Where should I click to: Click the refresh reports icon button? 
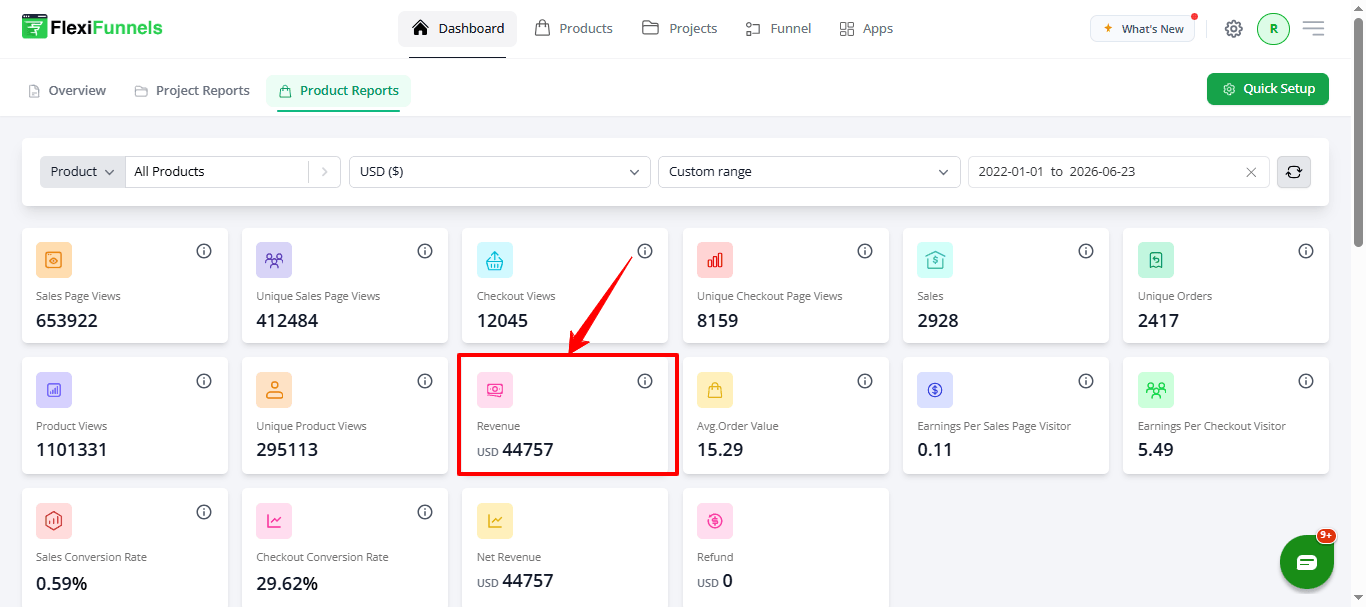click(x=1294, y=172)
